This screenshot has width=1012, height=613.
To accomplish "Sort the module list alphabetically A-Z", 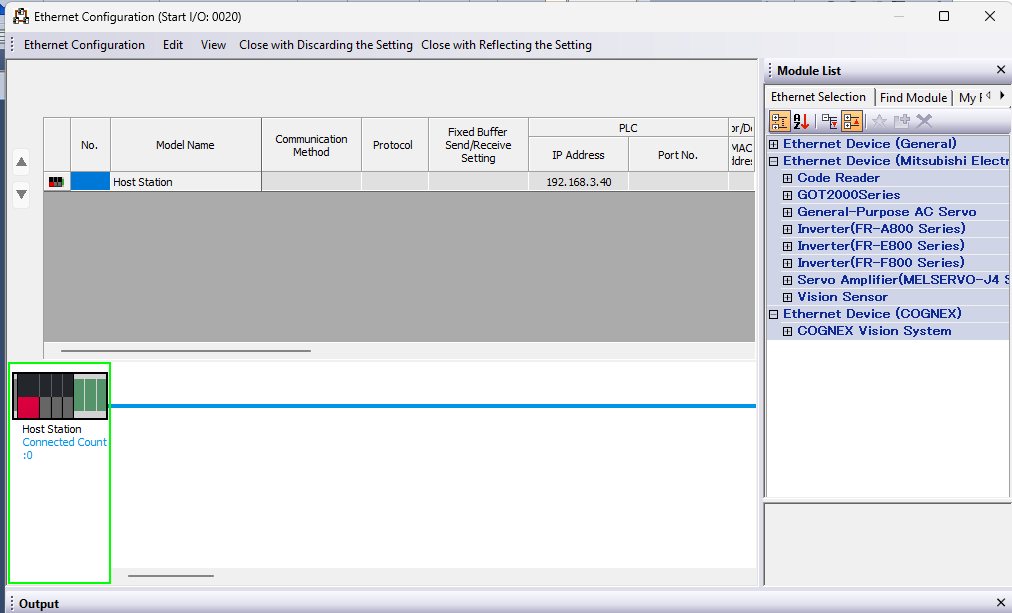I will 801,121.
